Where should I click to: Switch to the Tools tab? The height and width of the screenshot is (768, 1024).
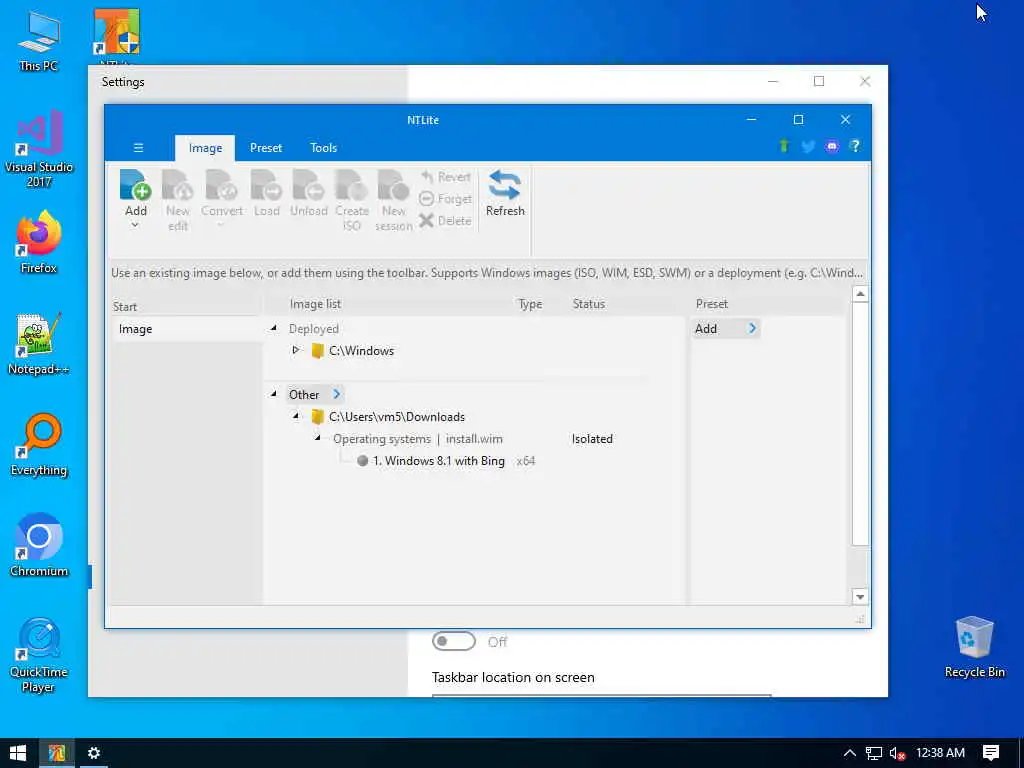pyautogui.click(x=323, y=148)
